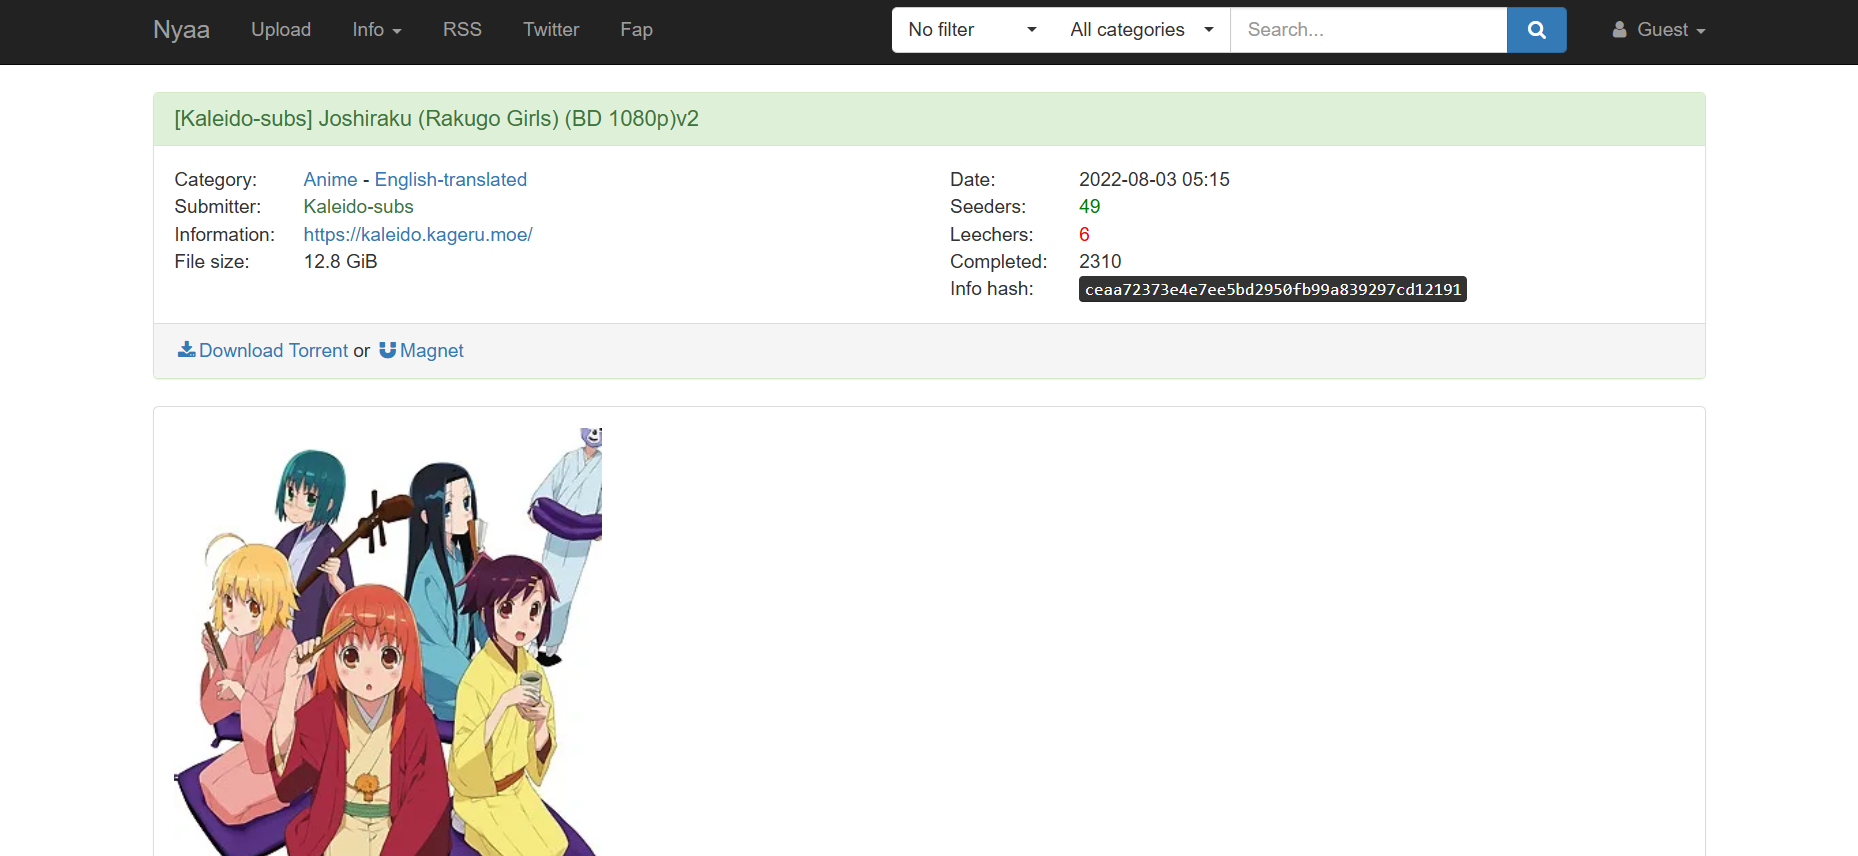Open the Anime category link
This screenshot has height=856, width=1858.
330,180
